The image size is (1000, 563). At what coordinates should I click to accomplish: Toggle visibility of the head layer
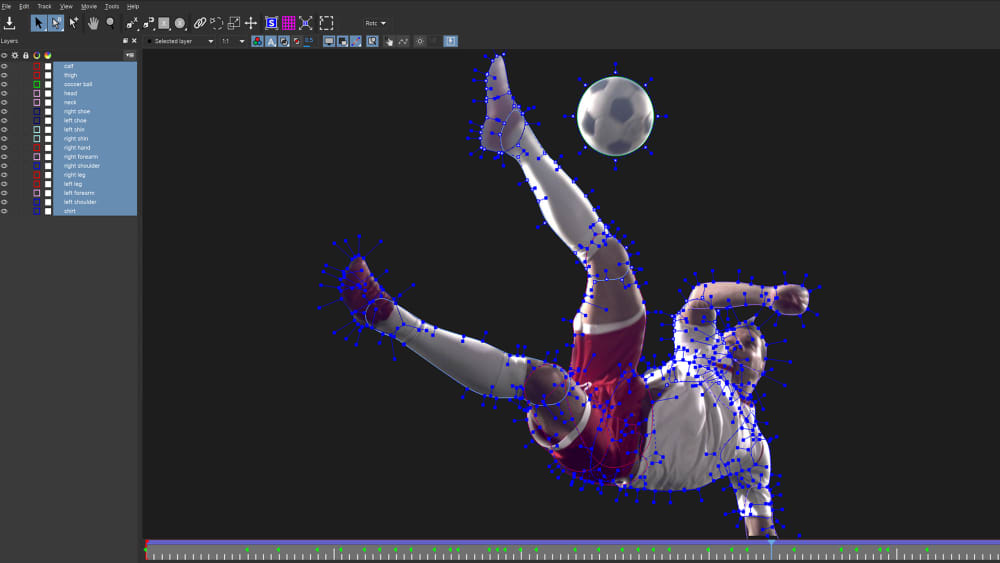[4, 93]
